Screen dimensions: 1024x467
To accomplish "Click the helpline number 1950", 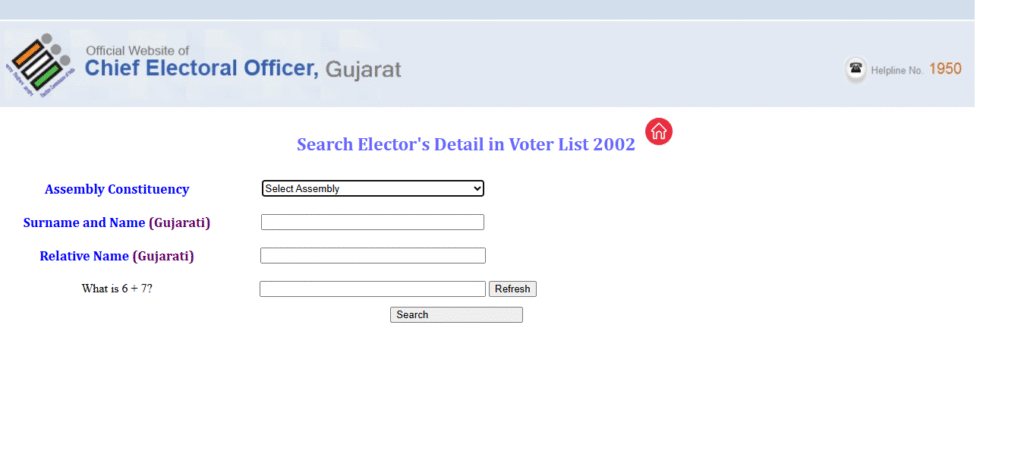I will pyautogui.click(x=945, y=69).
